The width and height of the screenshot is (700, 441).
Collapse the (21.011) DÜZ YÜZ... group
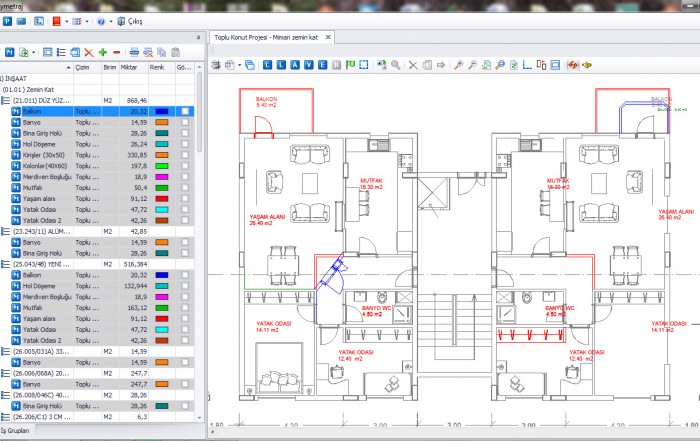(6, 100)
